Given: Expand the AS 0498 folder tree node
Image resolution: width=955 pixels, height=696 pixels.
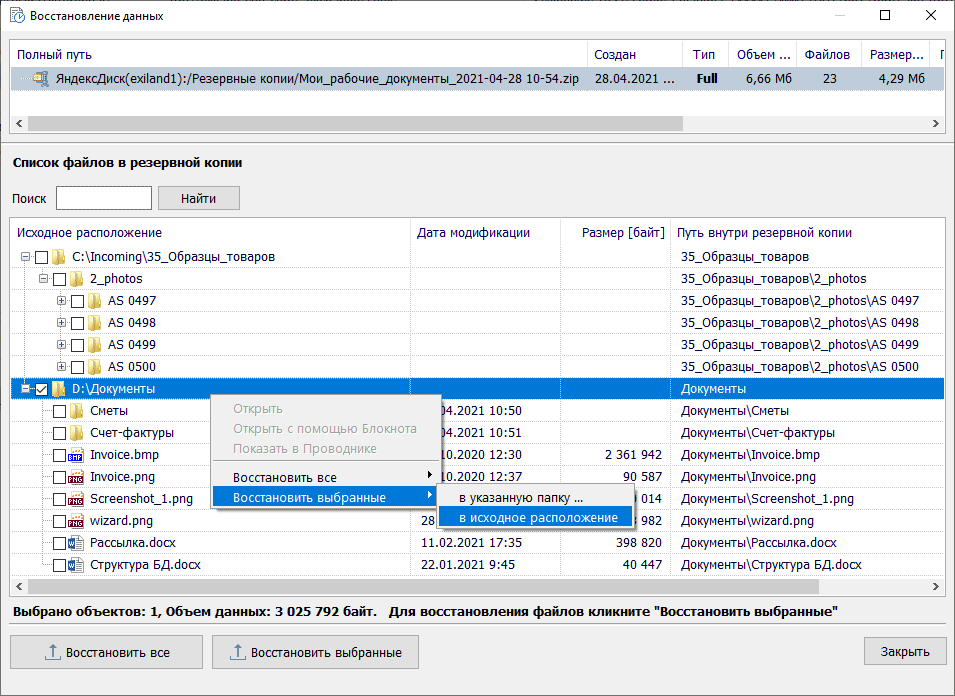Looking at the screenshot, I should pyautogui.click(x=62, y=323).
